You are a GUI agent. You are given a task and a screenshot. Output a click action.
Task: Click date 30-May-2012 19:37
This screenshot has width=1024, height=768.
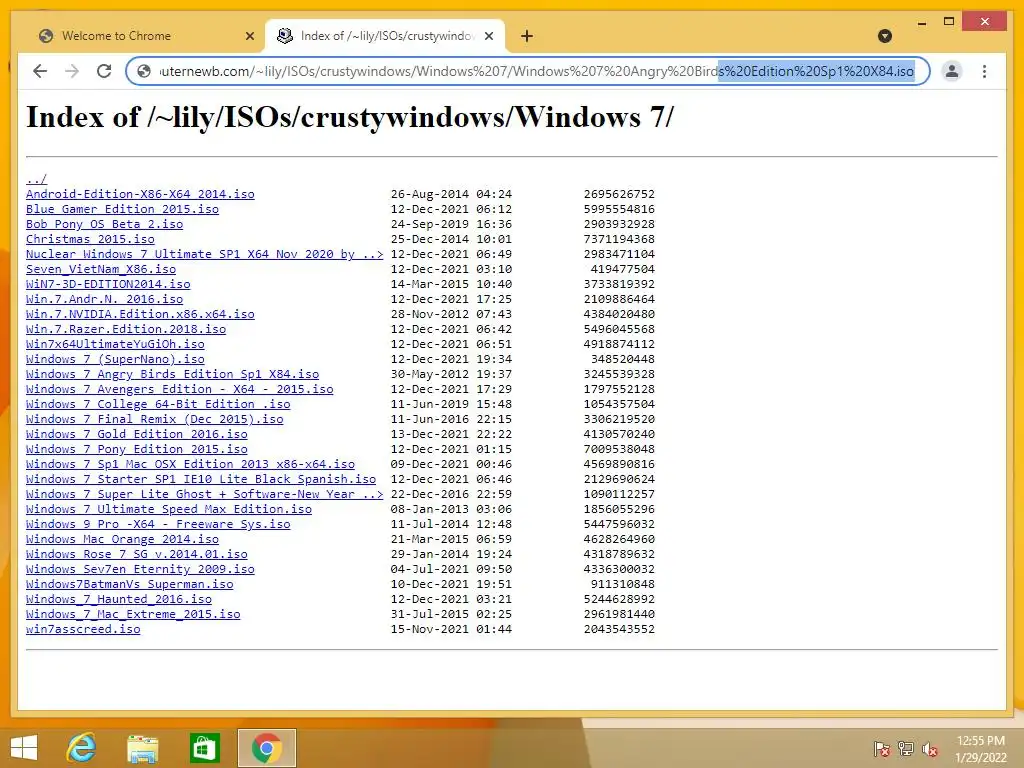(x=451, y=374)
